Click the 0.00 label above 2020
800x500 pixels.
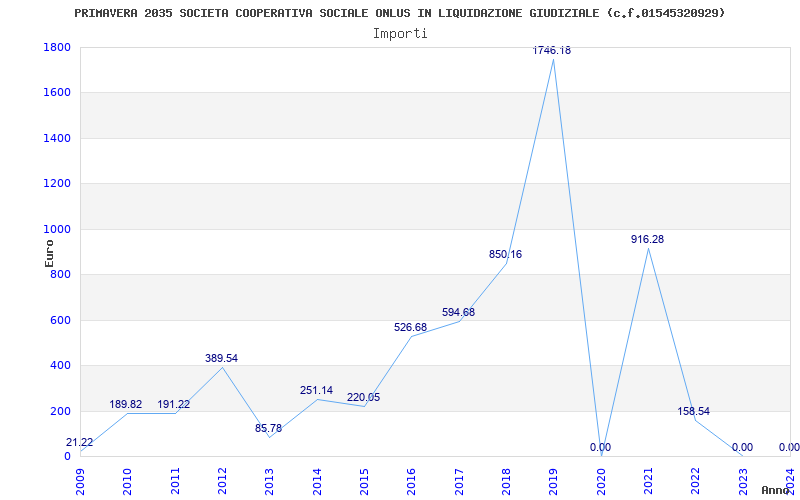coord(601,447)
